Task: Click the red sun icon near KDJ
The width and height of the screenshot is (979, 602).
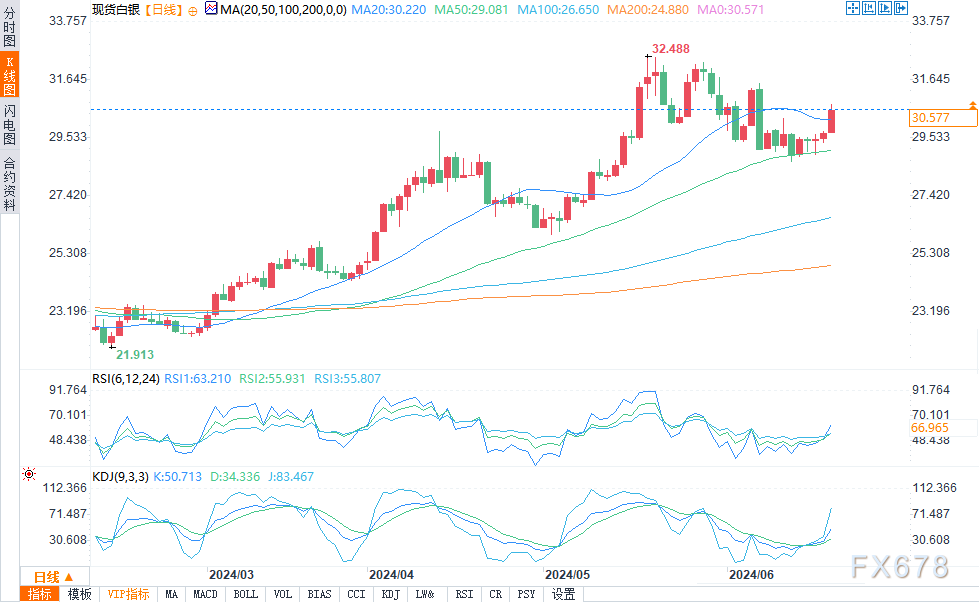Action: tap(29, 474)
